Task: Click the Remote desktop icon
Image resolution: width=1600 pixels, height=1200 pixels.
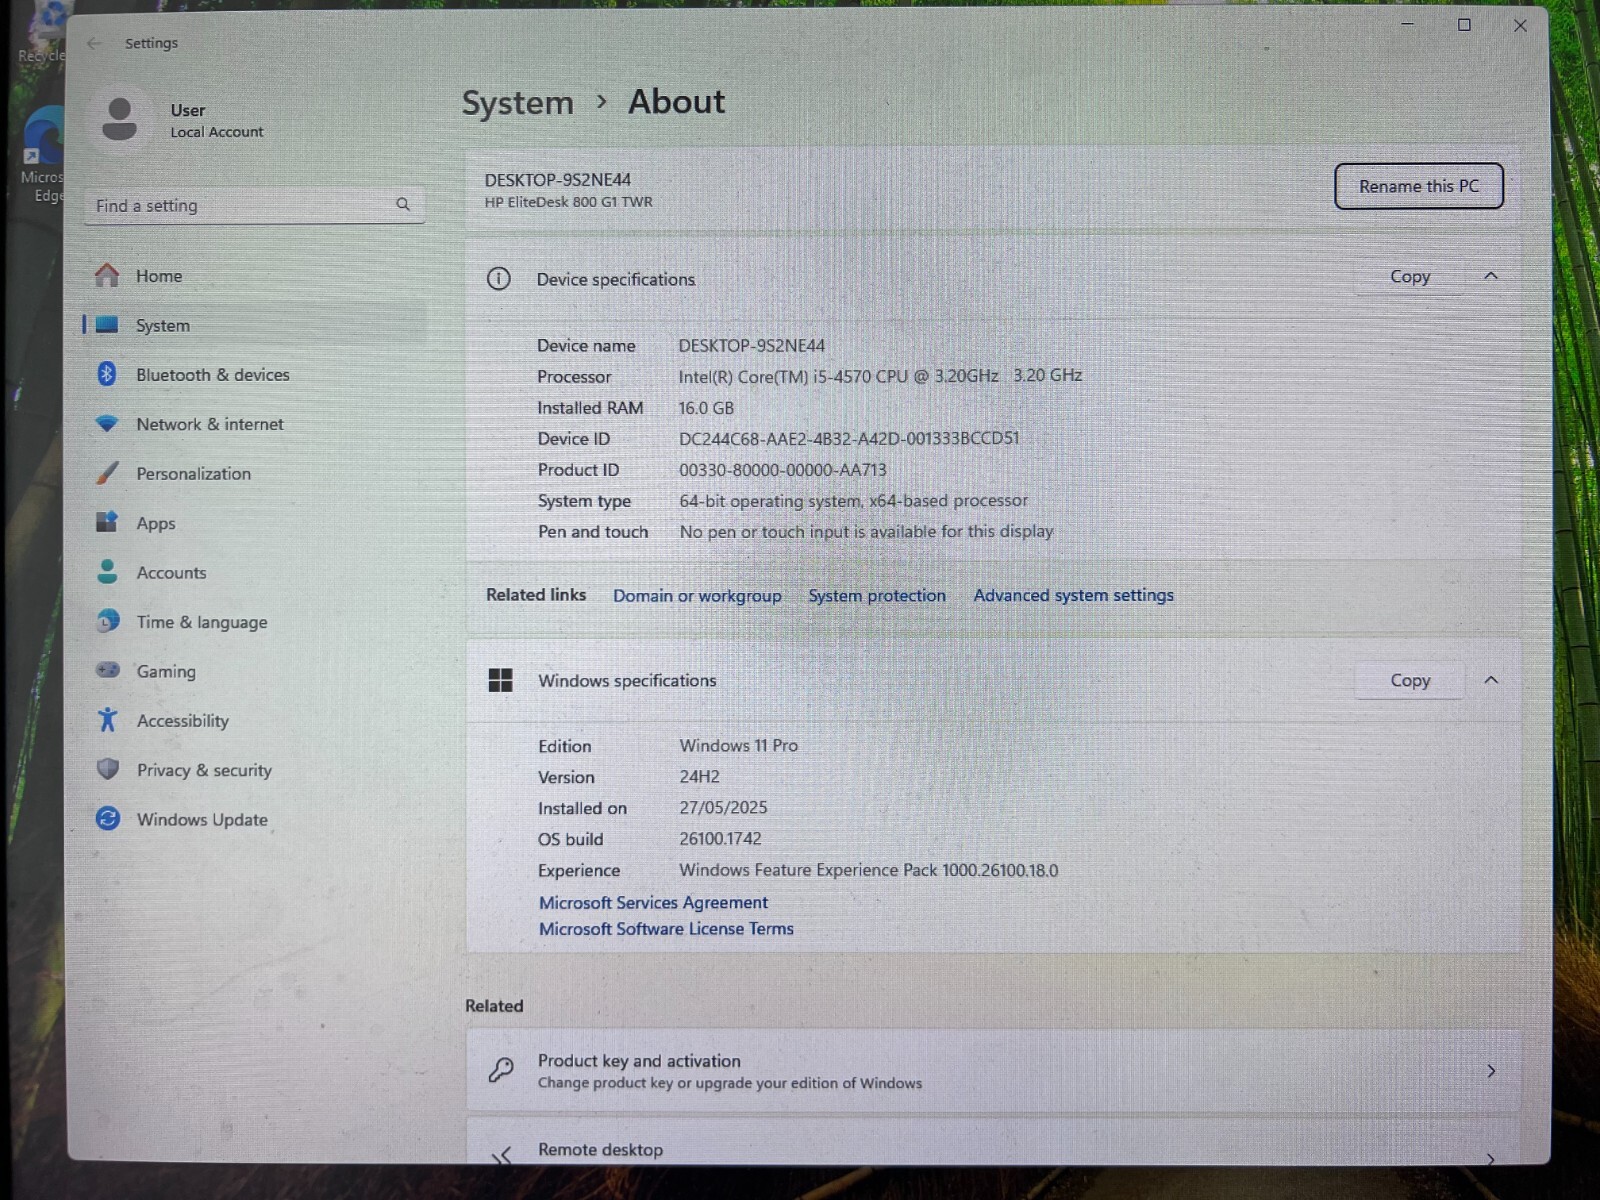Action: coord(501,1155)
